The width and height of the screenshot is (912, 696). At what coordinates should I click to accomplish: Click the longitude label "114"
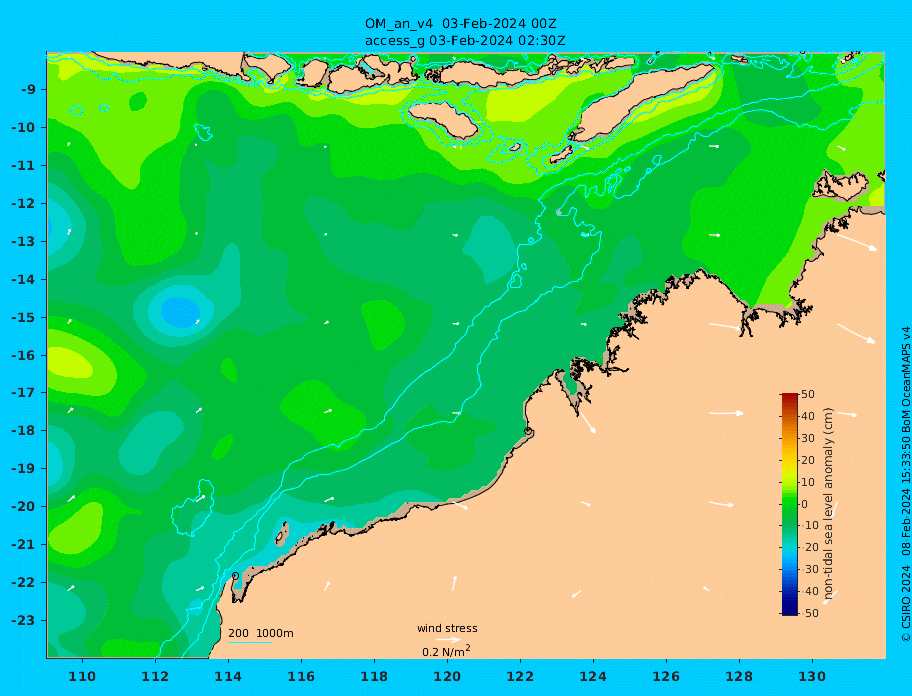[x=228, y=677]
